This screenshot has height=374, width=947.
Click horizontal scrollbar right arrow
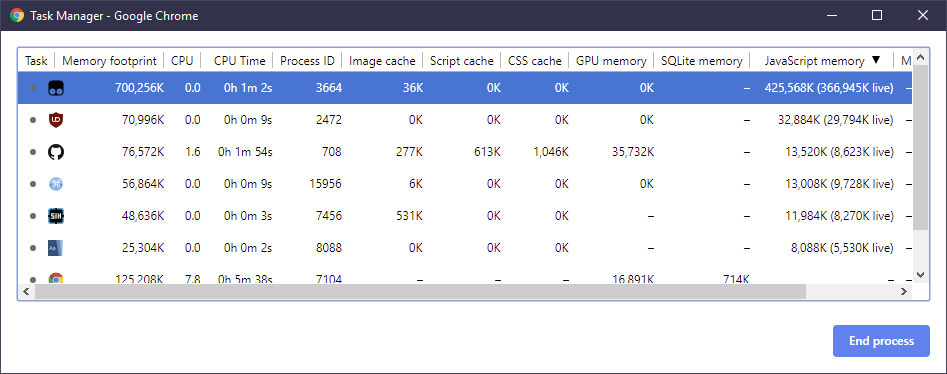pos(904,291)
